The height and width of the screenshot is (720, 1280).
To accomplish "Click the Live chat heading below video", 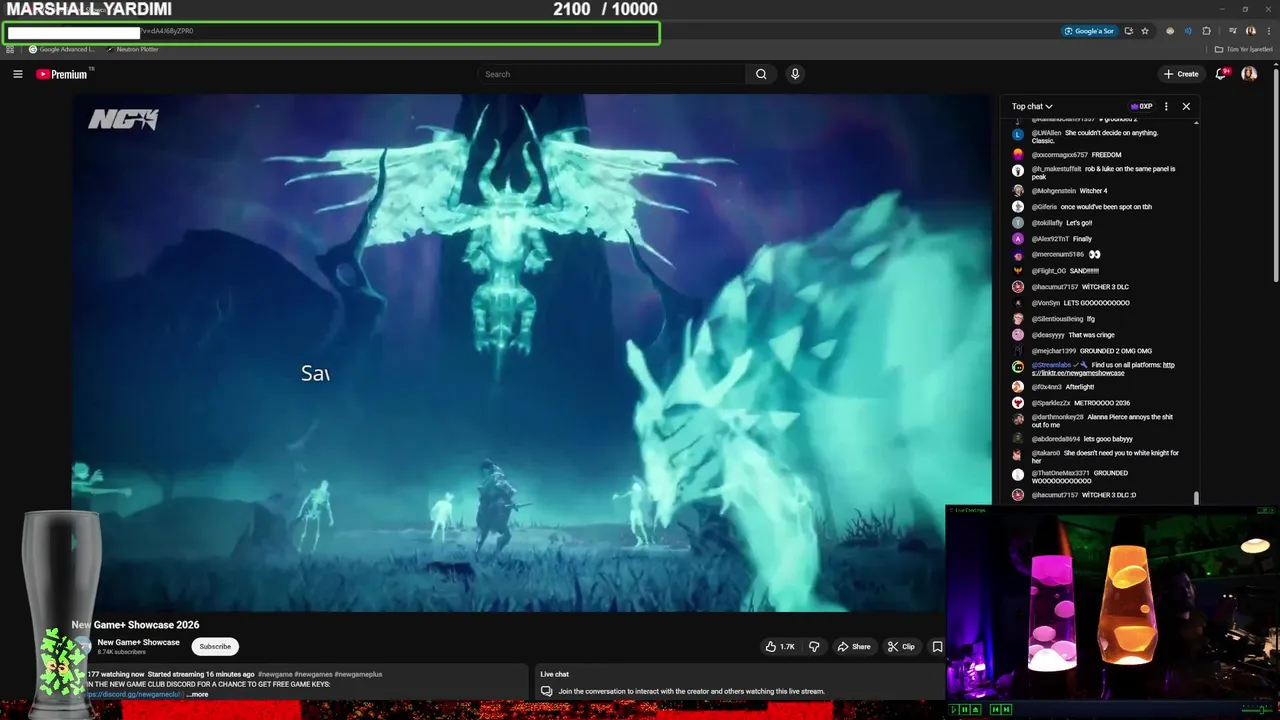I will [x=555, y=674].
